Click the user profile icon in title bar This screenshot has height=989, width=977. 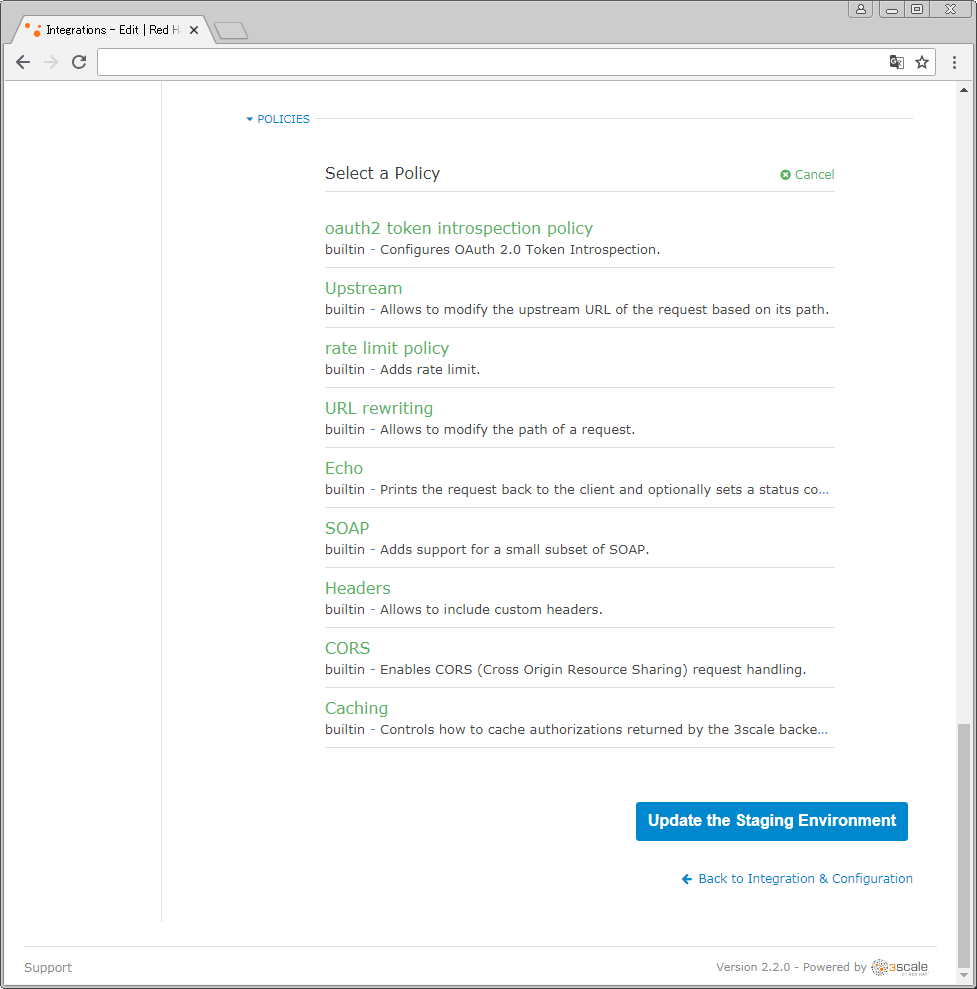[861, 9]
